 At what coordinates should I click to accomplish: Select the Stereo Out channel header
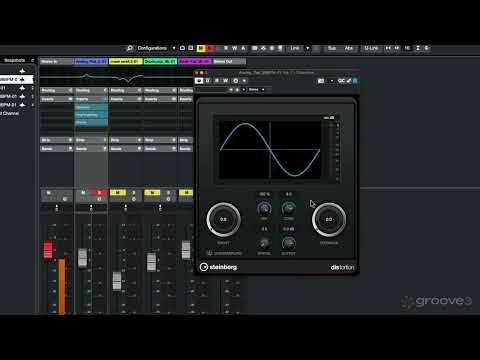(229, 61)
